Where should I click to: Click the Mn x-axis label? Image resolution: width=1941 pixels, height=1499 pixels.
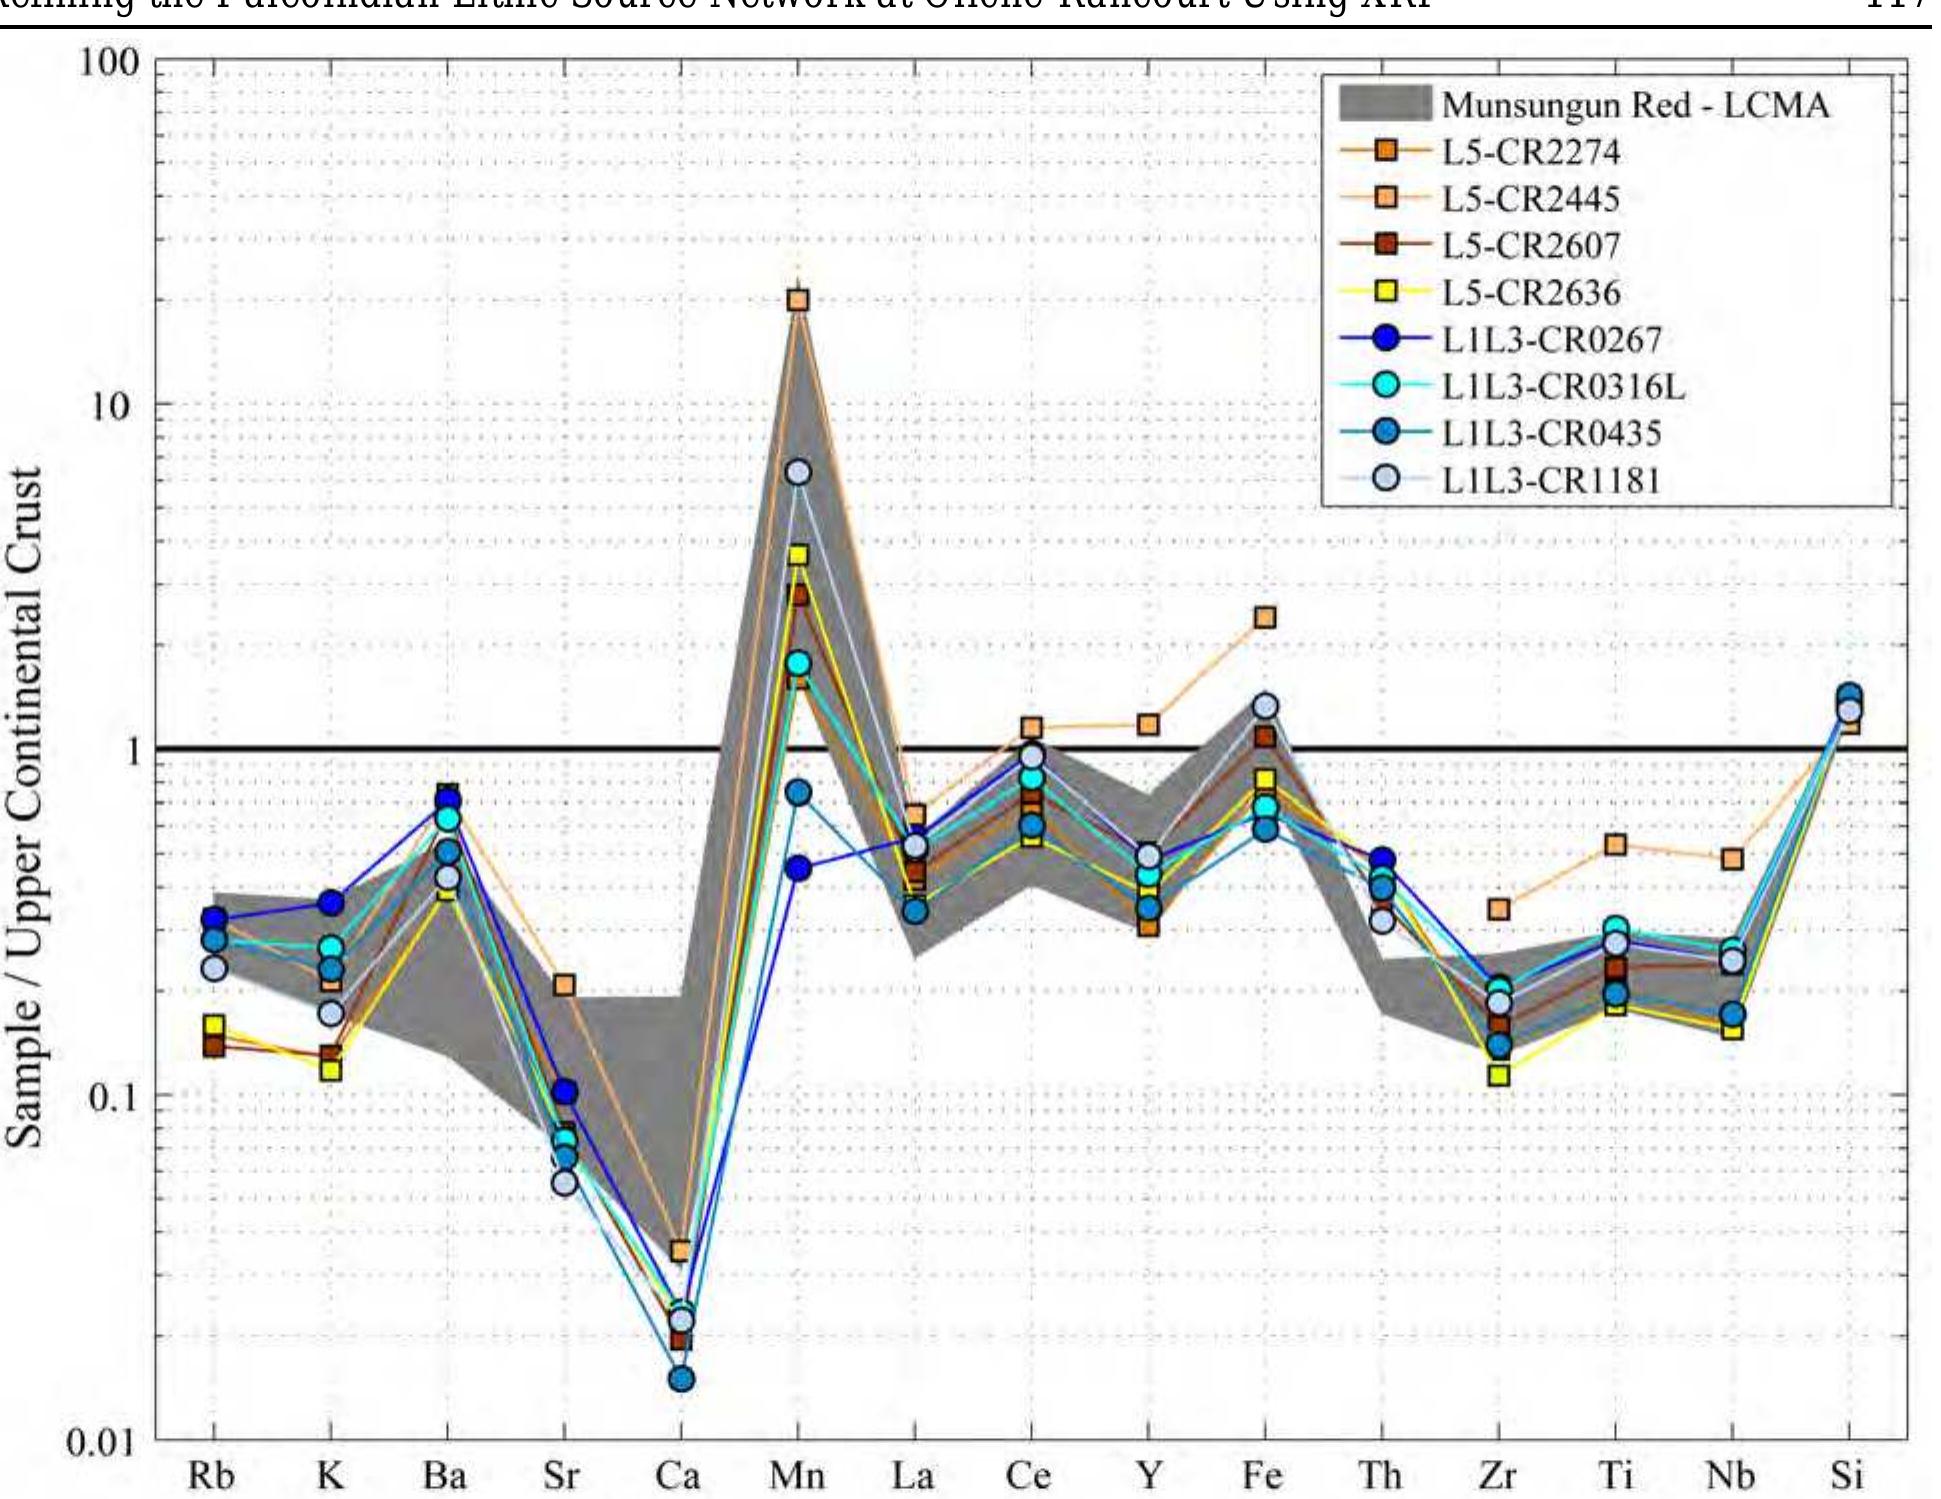coord(797,1476)
